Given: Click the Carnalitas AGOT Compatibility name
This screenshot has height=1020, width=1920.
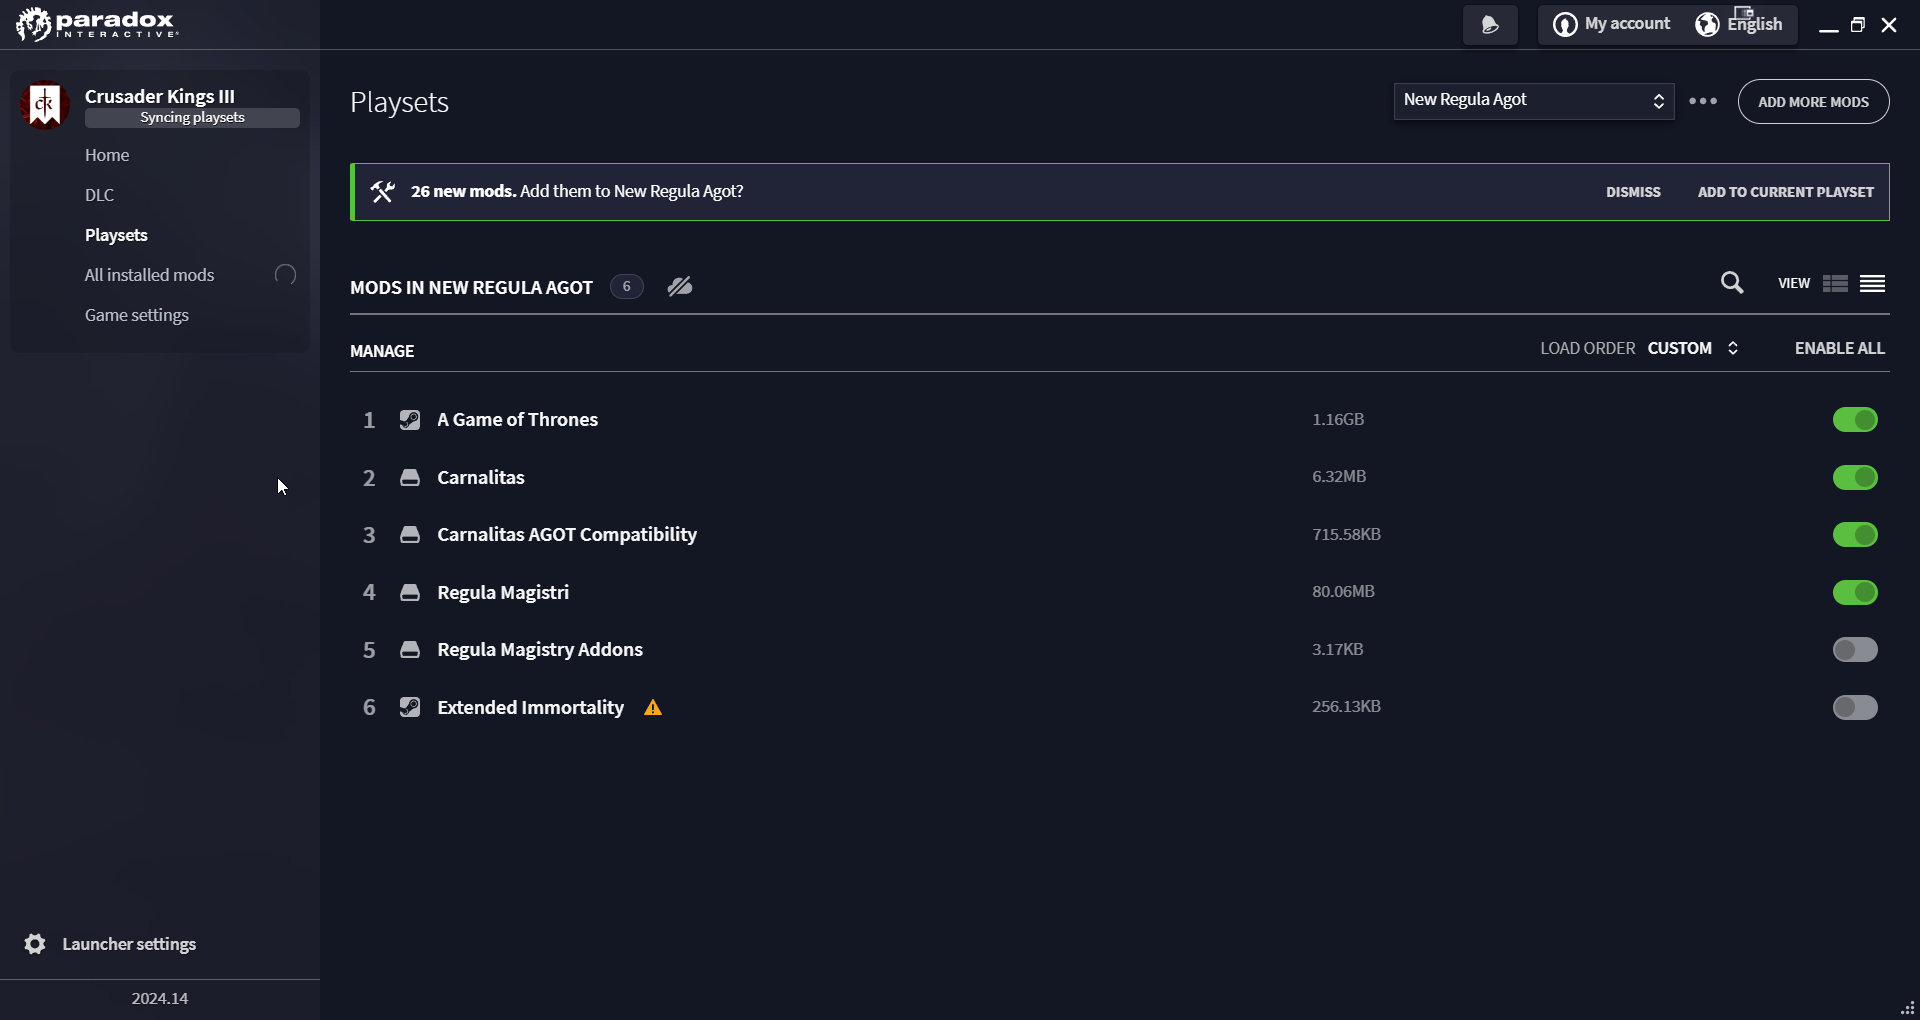Looking at the screenshot, I should pyautogui.click(x=567, y=535).
